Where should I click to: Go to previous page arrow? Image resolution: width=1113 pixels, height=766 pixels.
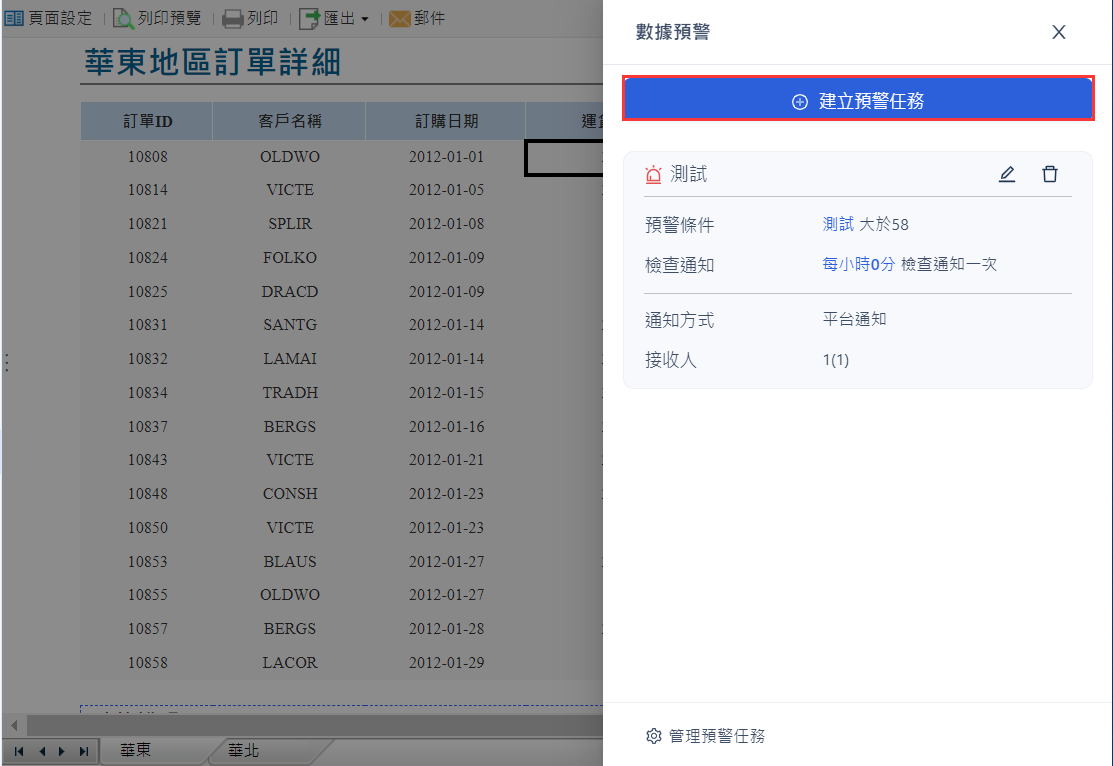tap(42, 751)
